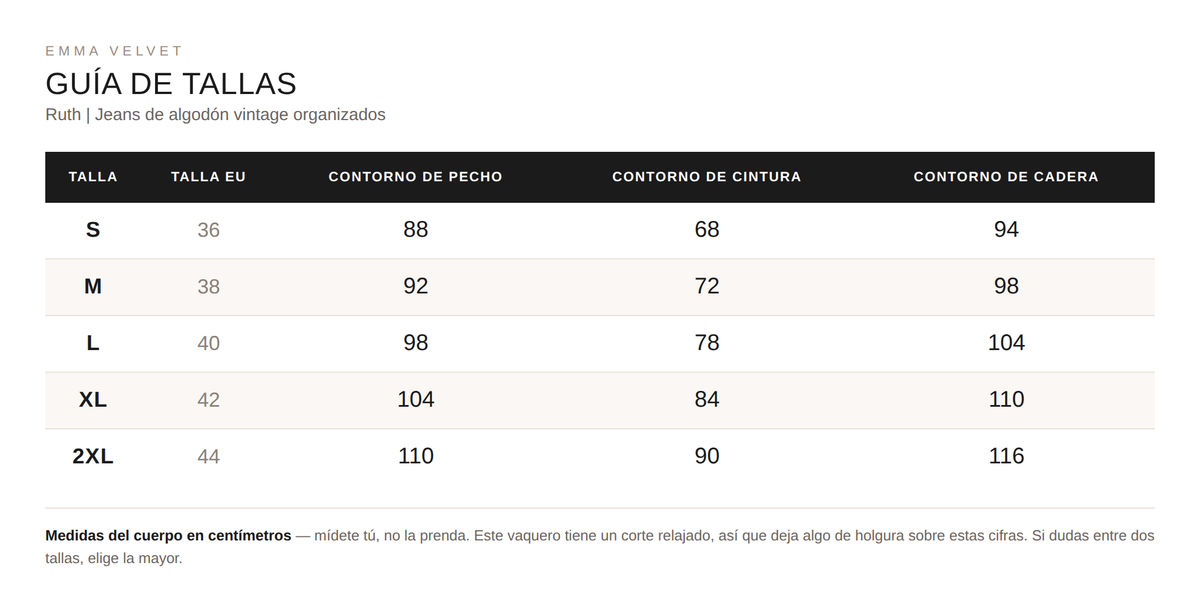Click 'Medidas del cuerpo en centímetros' note
The image size is (1200, 605).
(168, 536)
